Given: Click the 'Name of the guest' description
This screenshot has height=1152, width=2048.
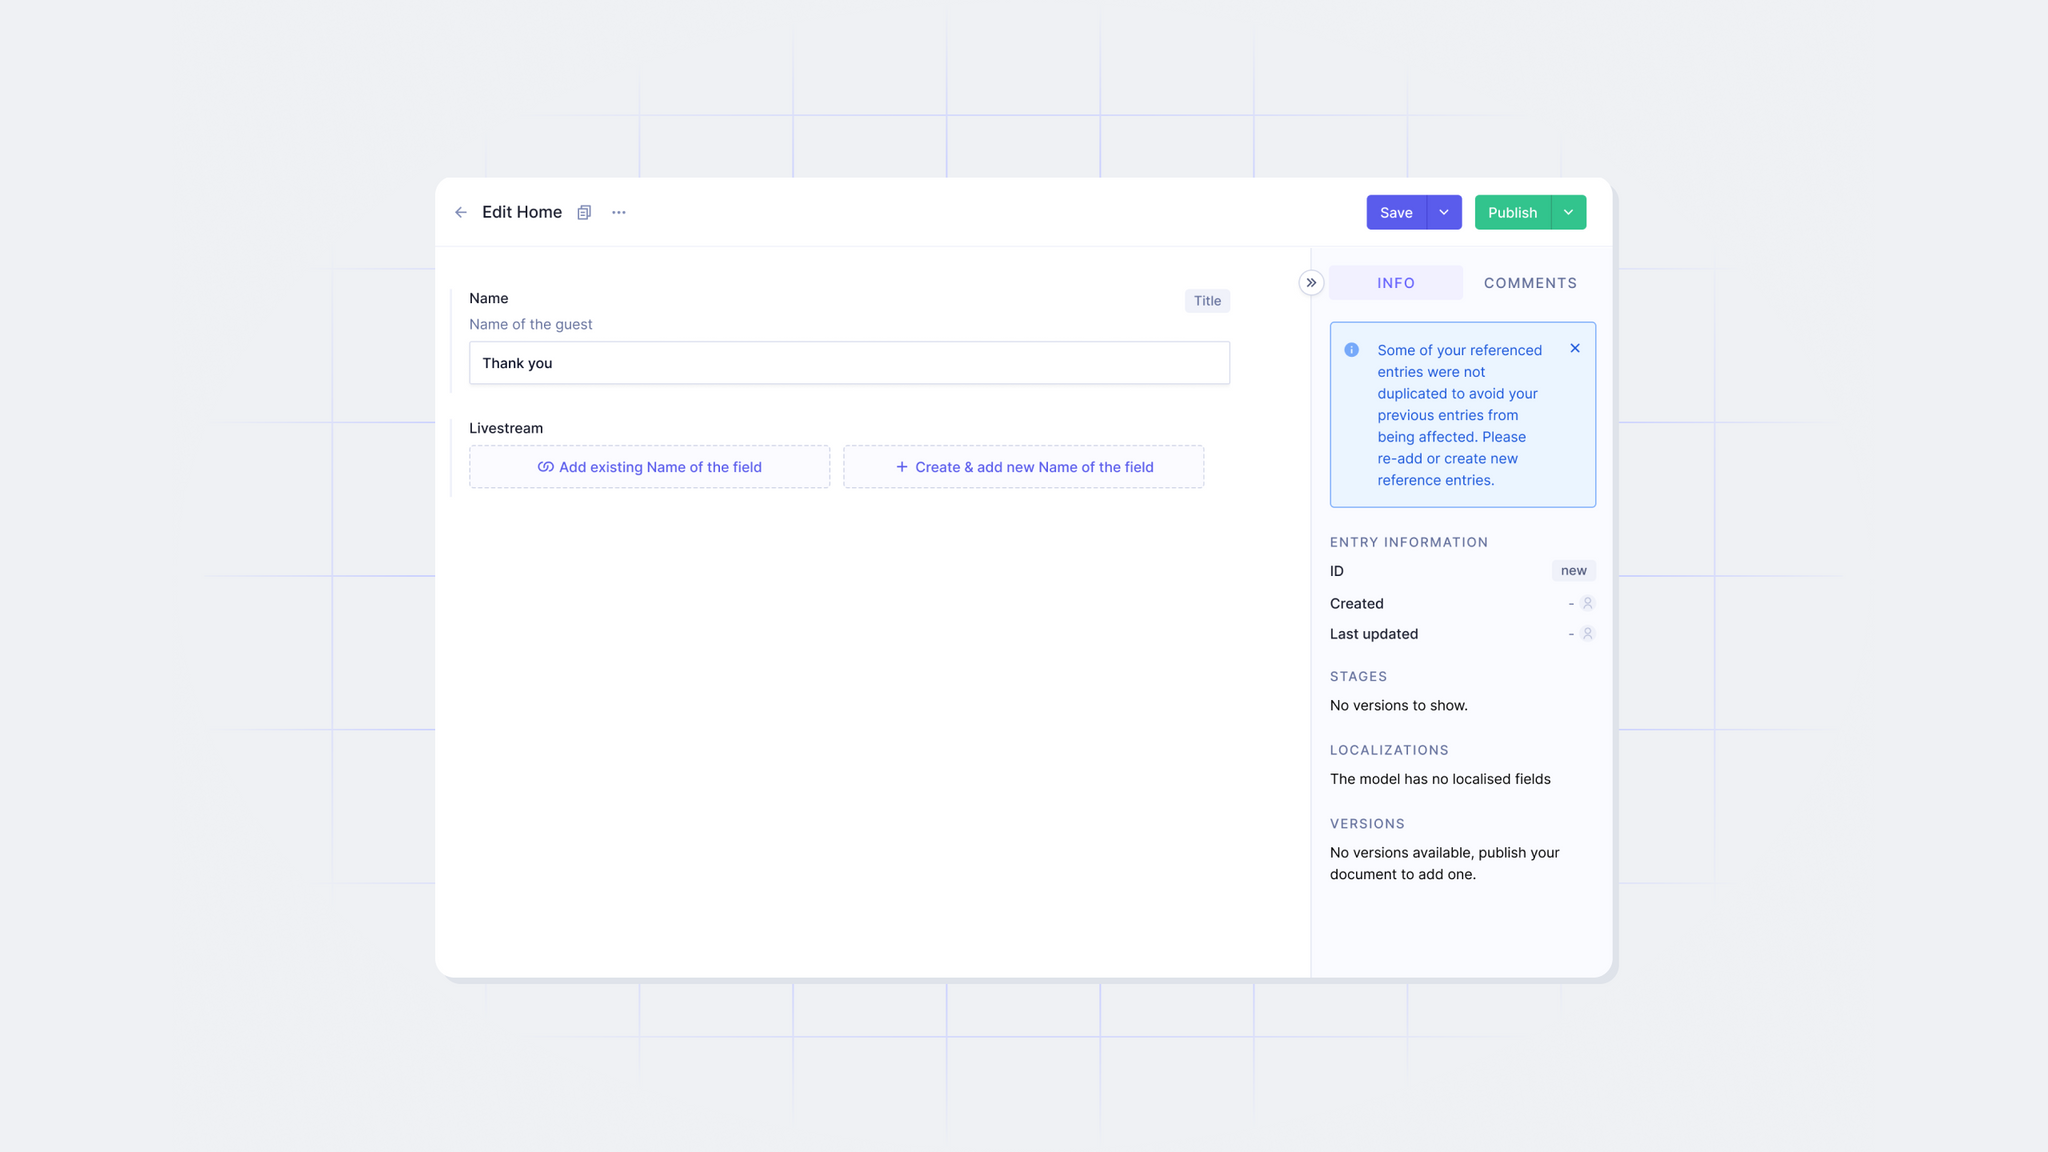Looking at the screenshot, I should pyautogui.click(x=531, y=324).
